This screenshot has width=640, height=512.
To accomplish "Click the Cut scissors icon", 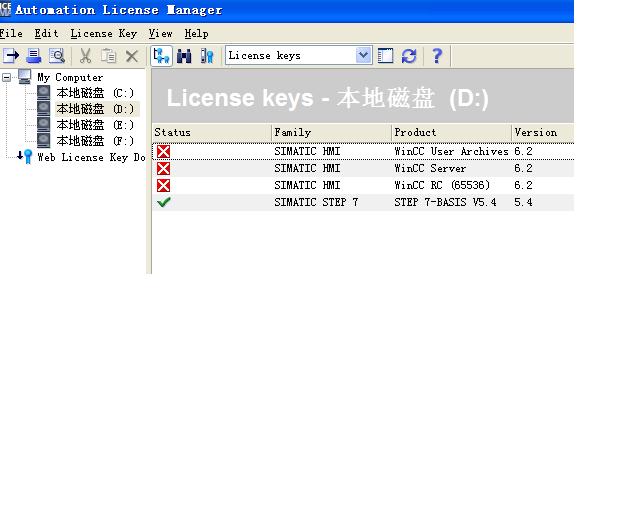I will [x=85, y=56].
